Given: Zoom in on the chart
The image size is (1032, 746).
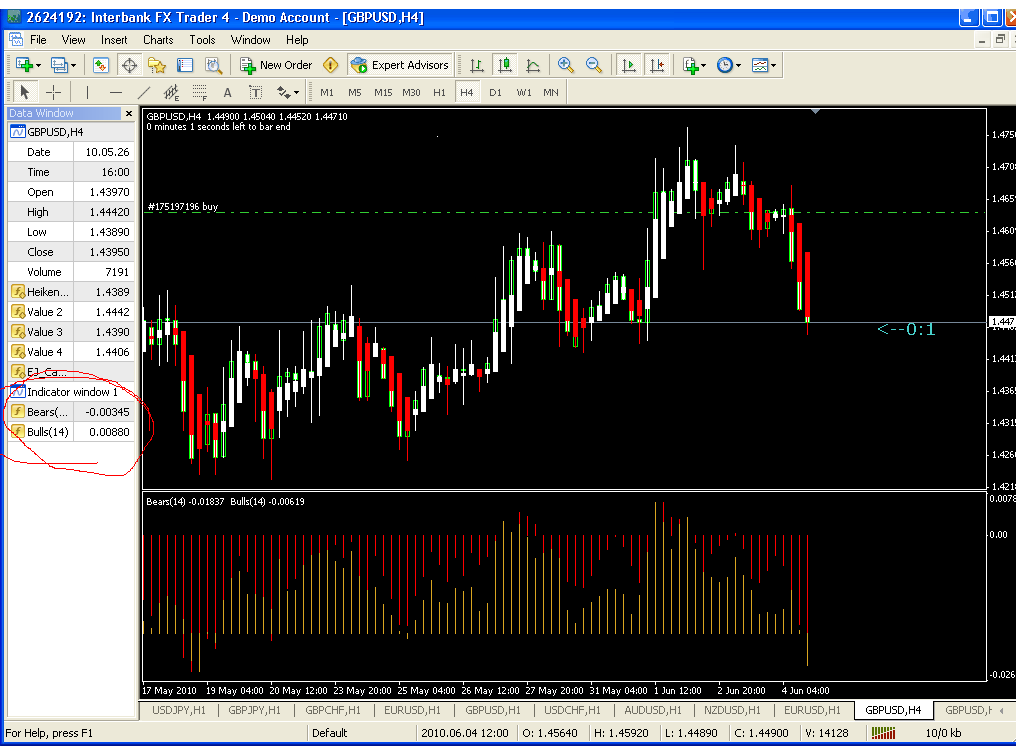Looking at the screenshot, I should click(565, 65).
